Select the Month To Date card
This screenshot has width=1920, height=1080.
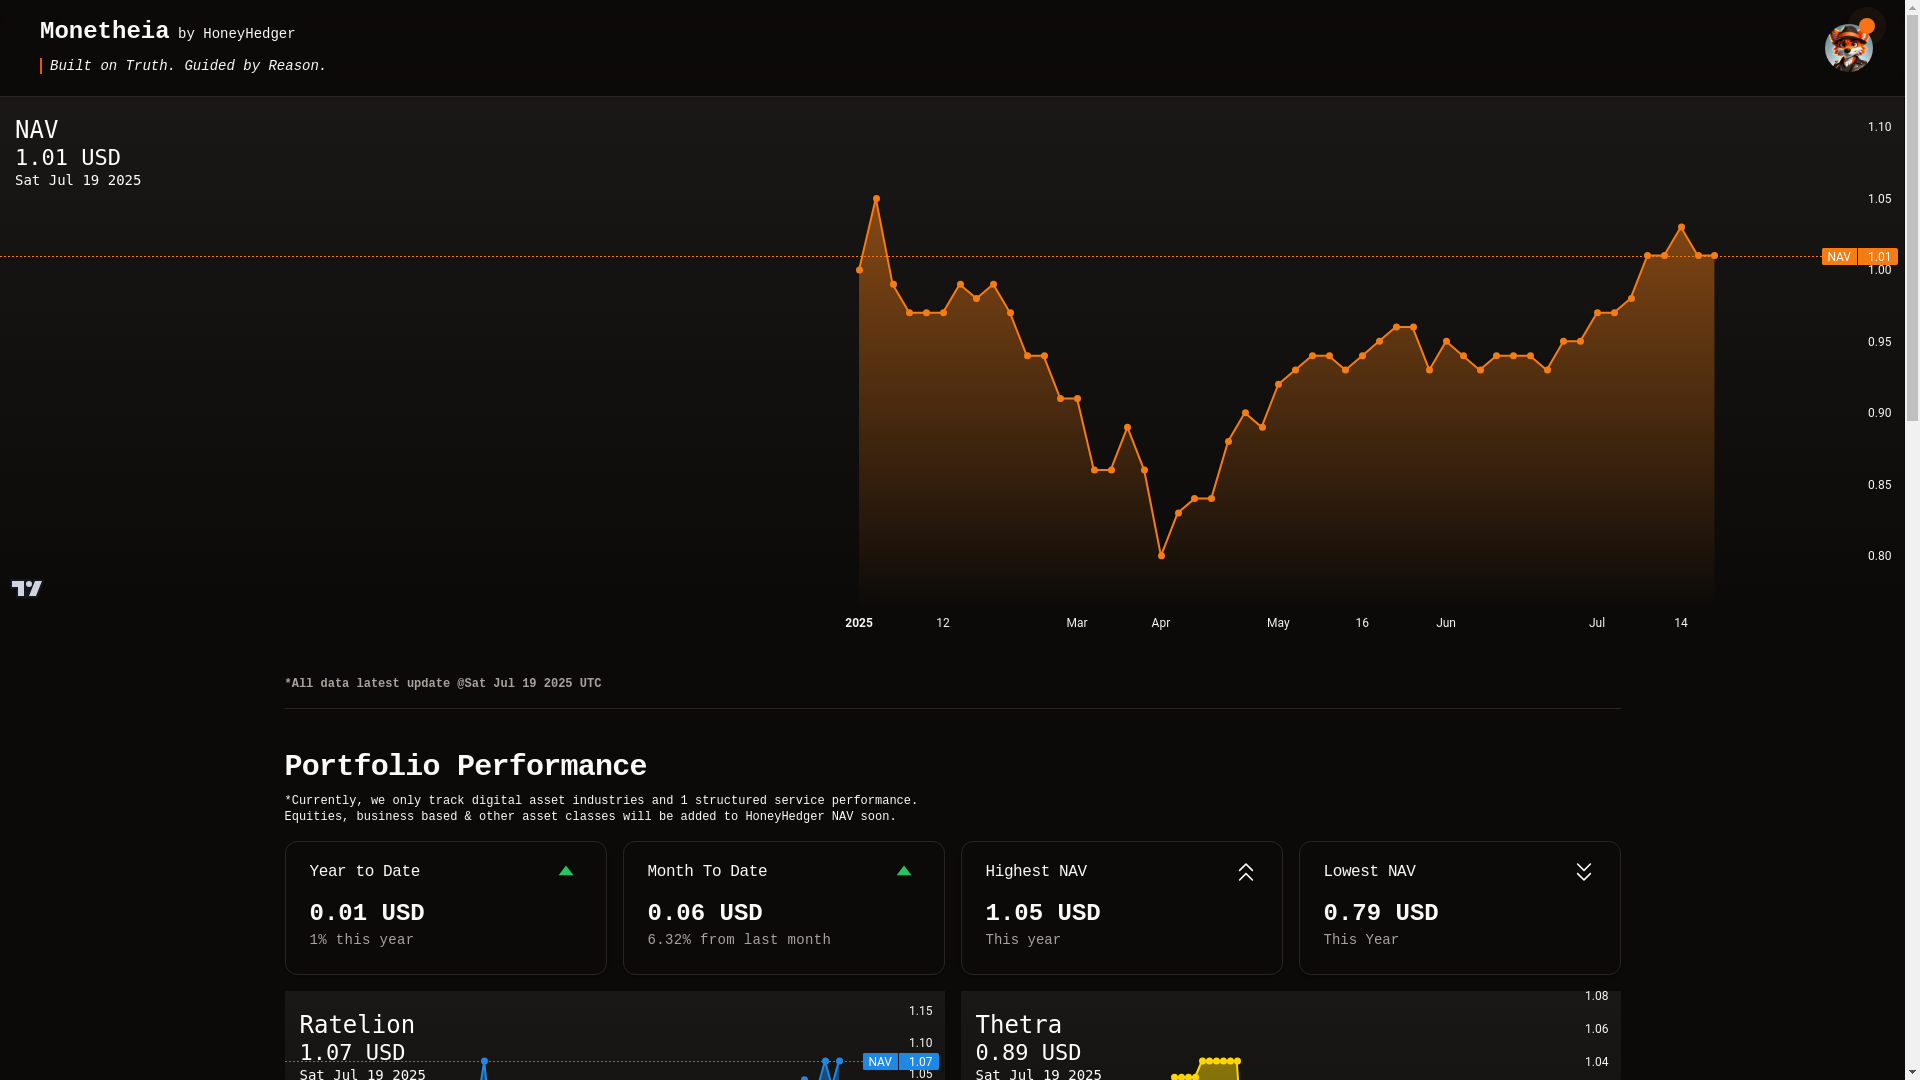coord(784,908)
